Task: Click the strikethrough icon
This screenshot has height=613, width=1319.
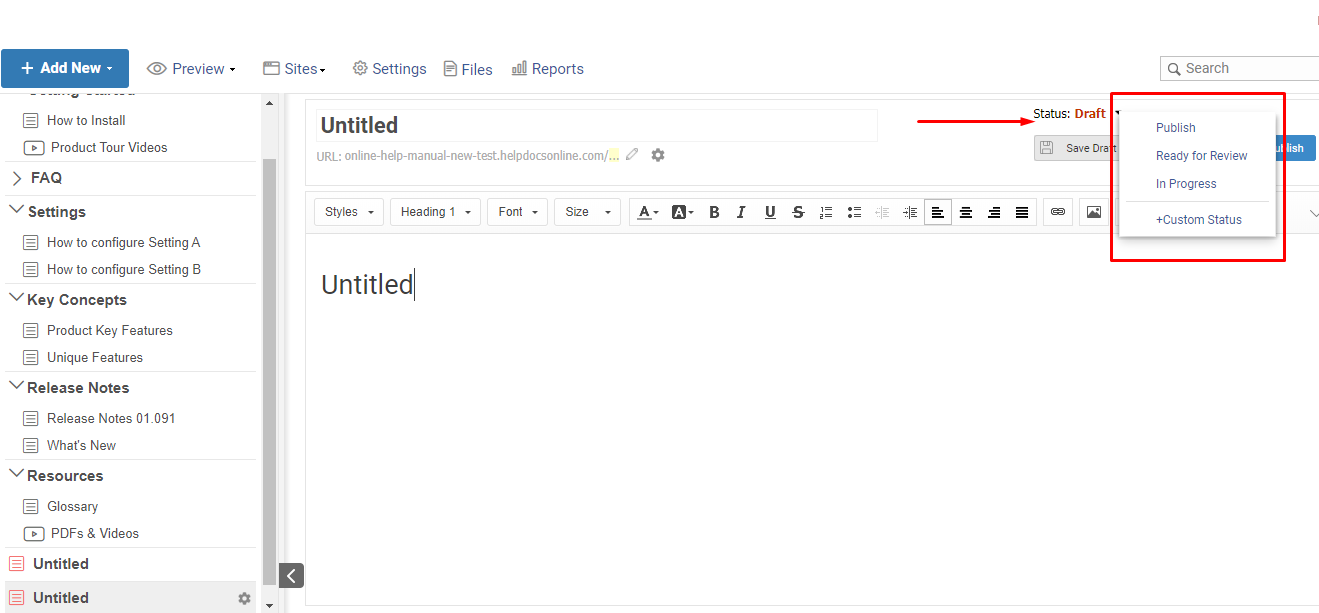Action: (x=798, y=212)
